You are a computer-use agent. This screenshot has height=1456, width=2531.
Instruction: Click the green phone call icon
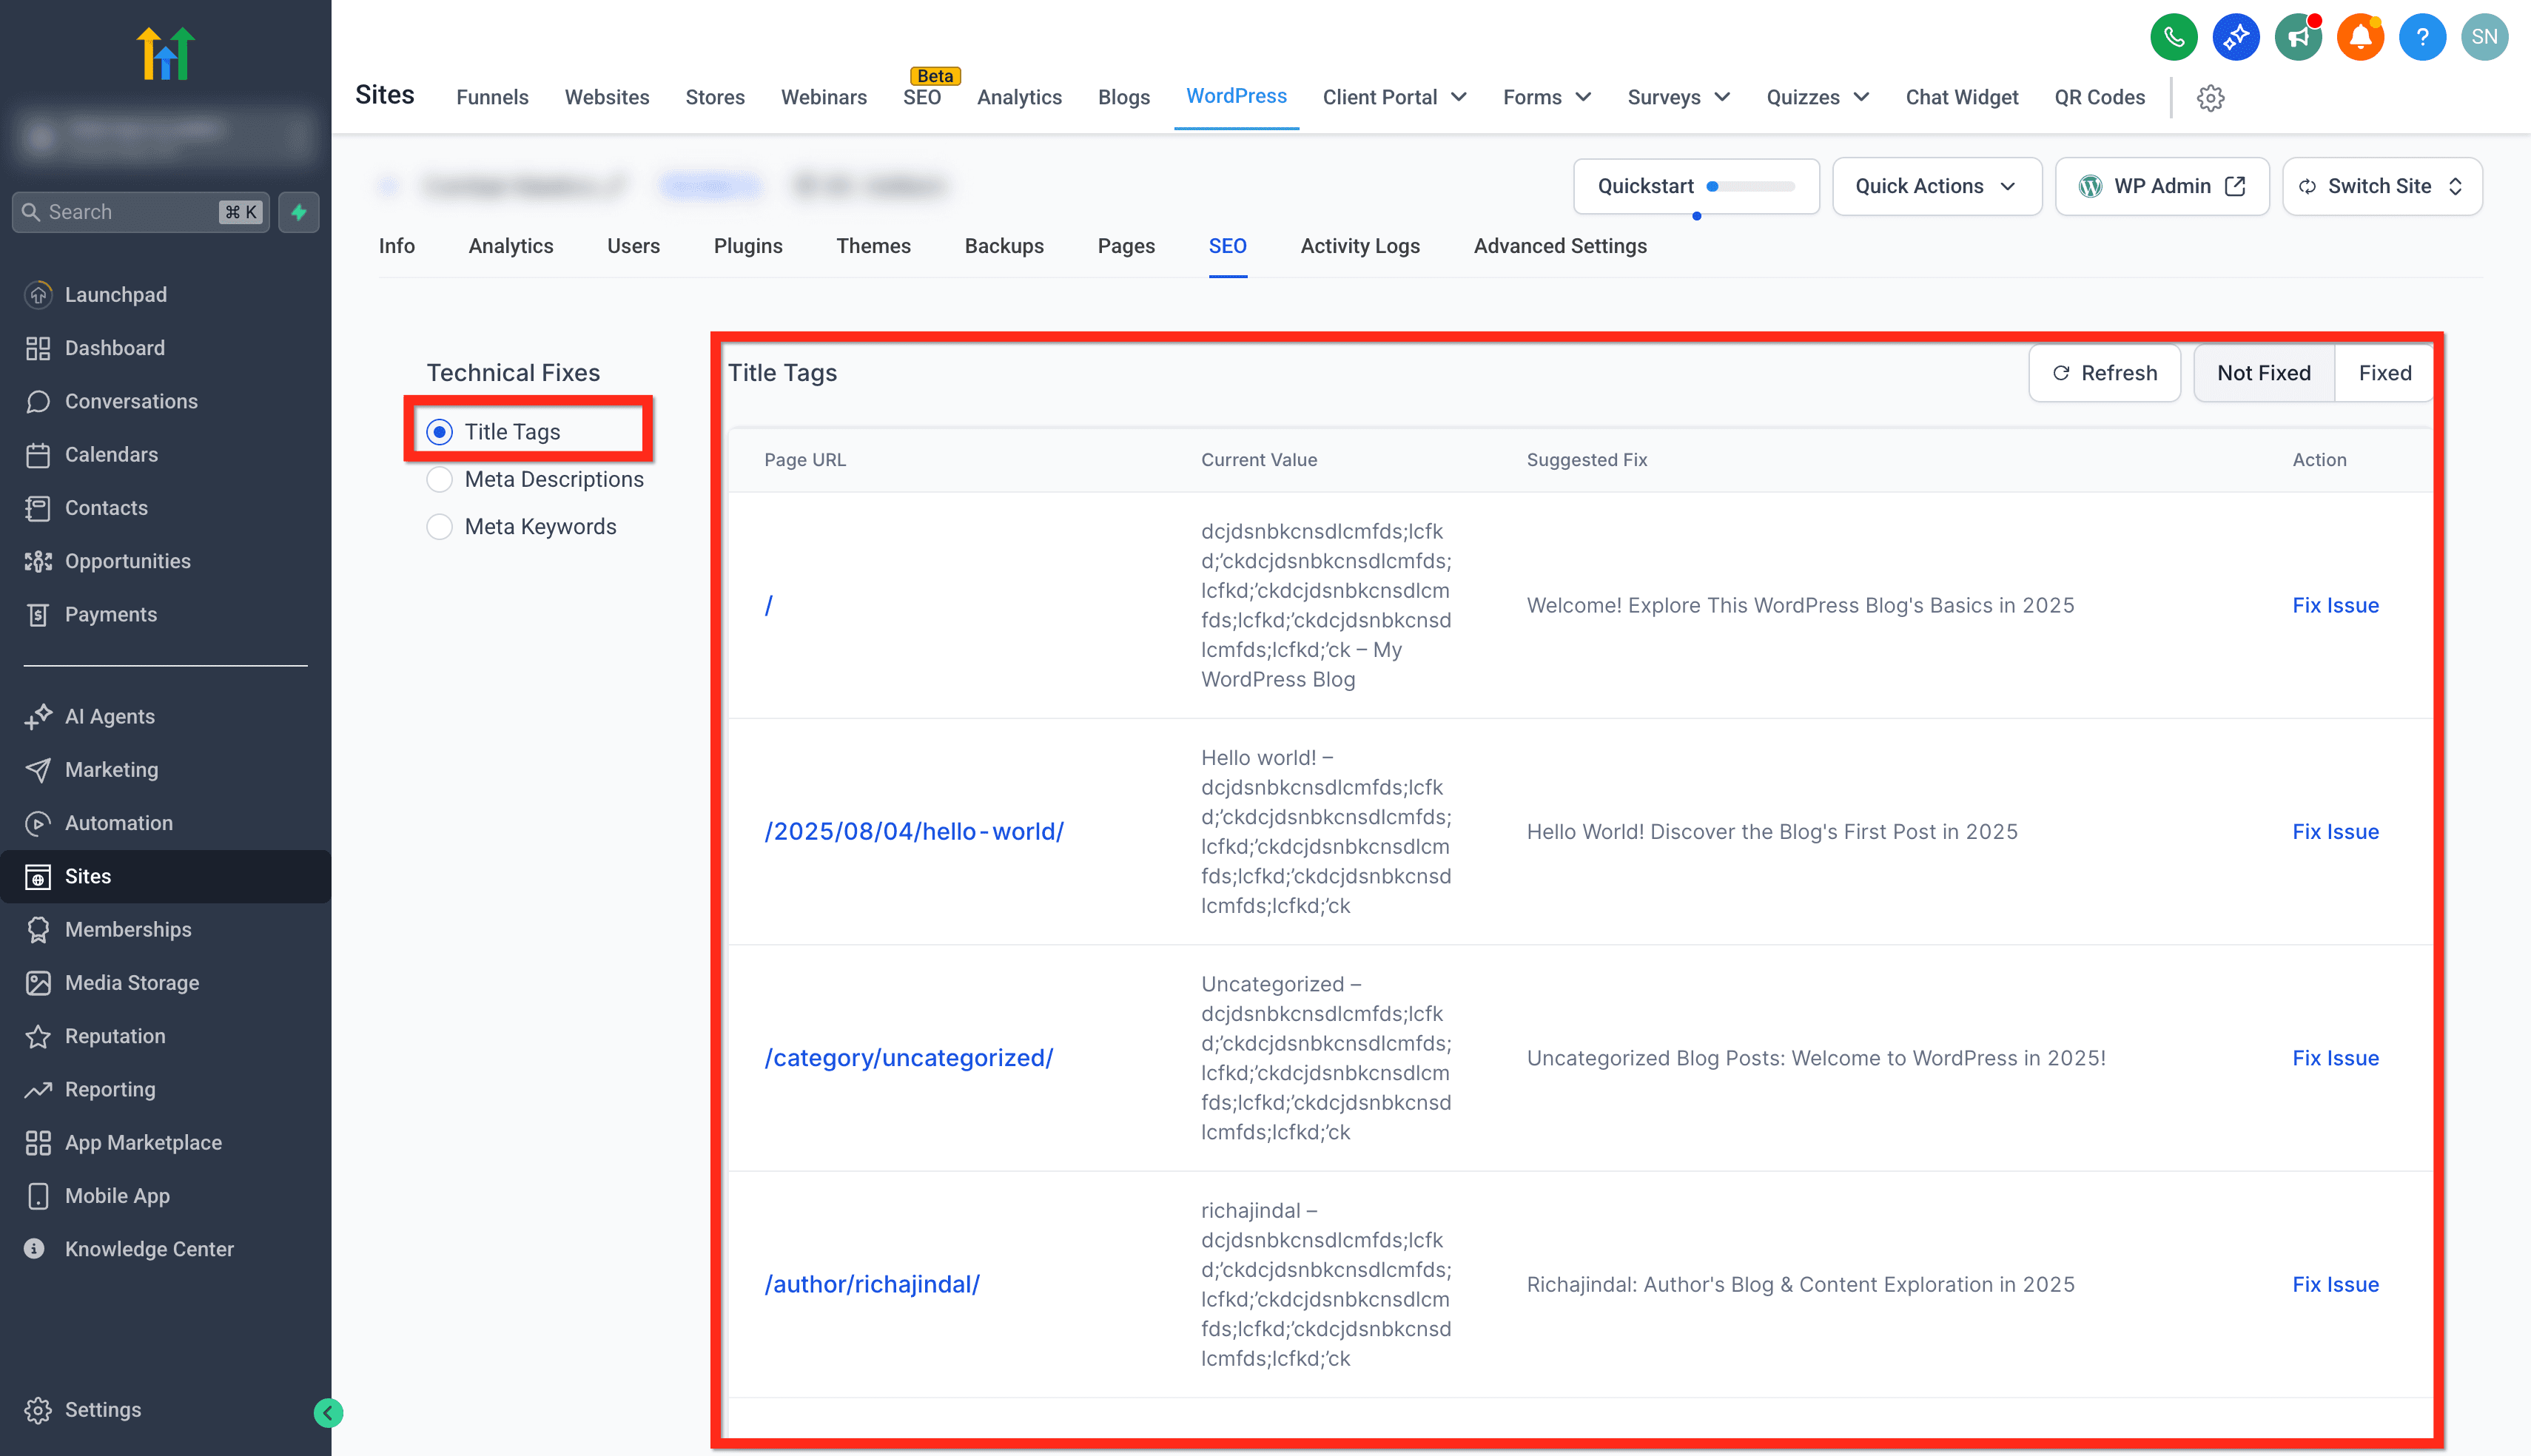pos(2173,37)
